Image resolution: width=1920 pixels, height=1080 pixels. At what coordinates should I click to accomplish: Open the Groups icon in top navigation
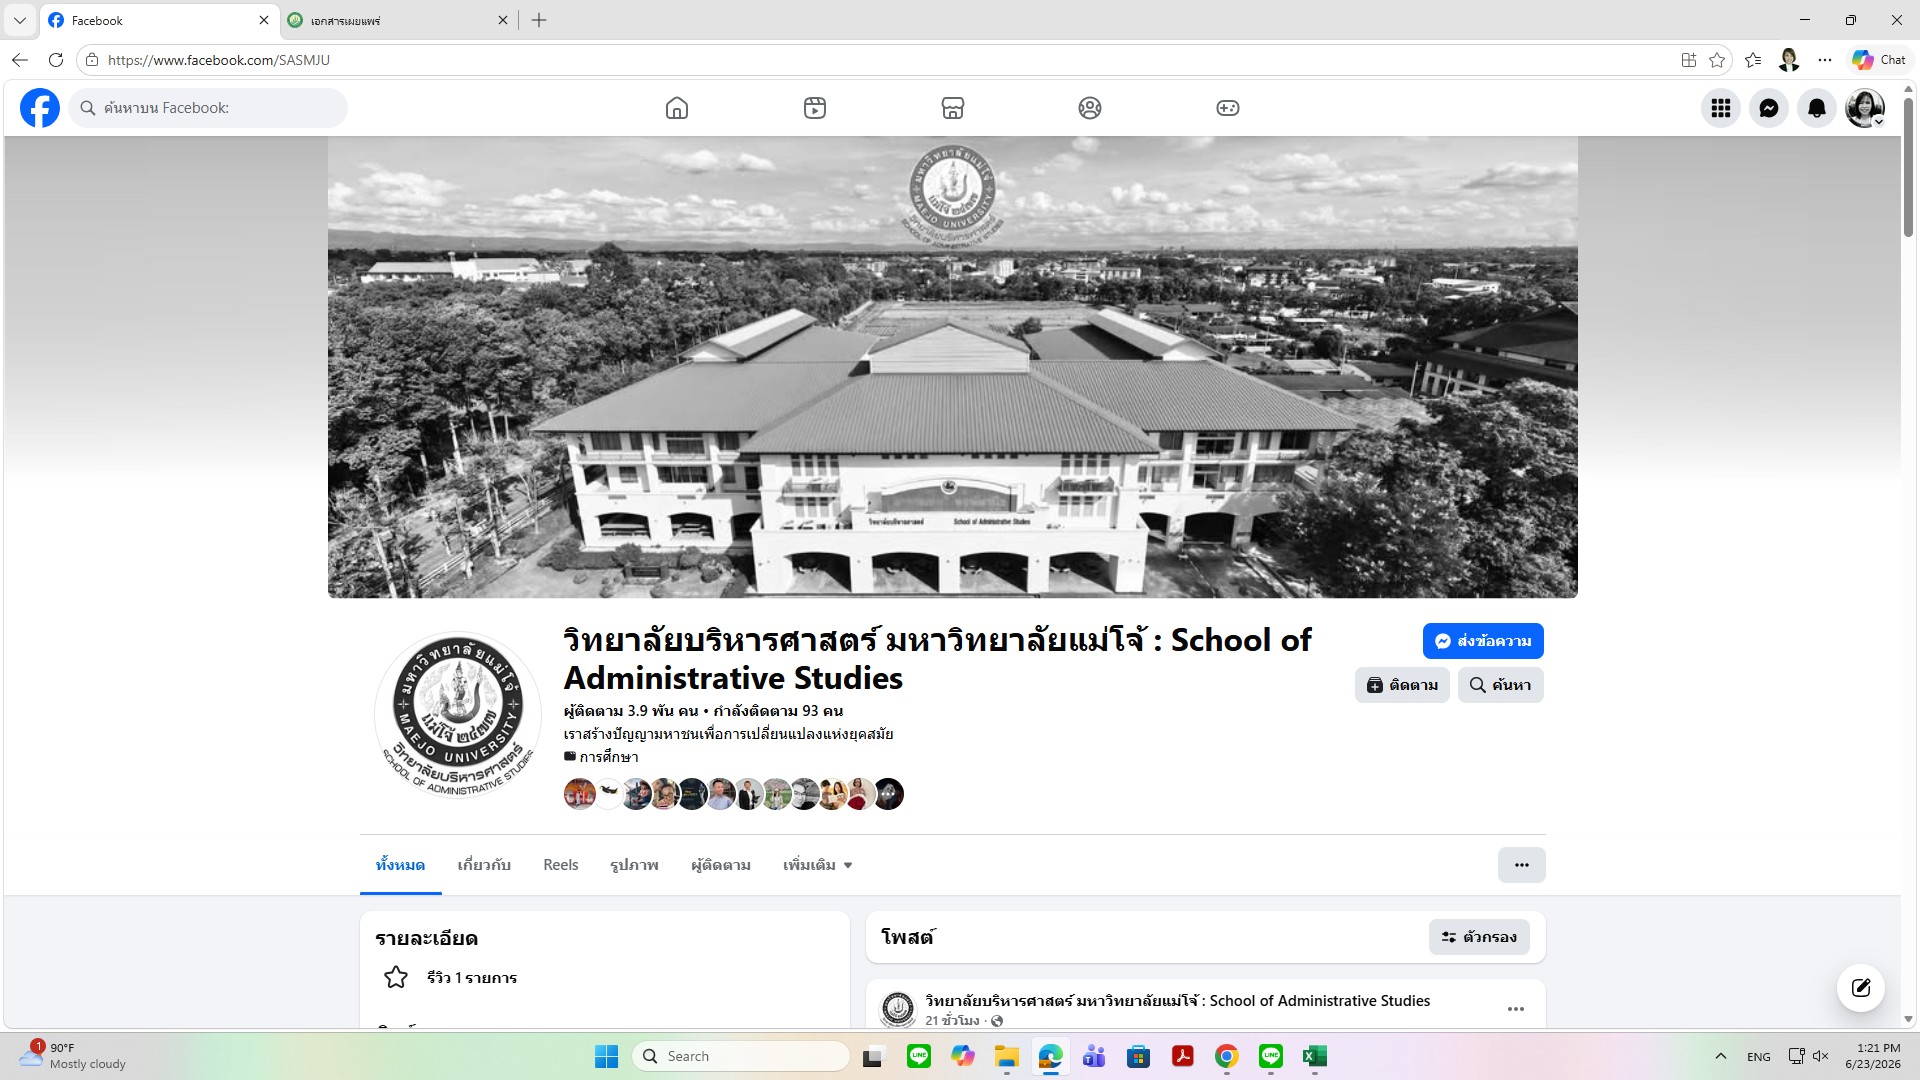pos(1090,108)
